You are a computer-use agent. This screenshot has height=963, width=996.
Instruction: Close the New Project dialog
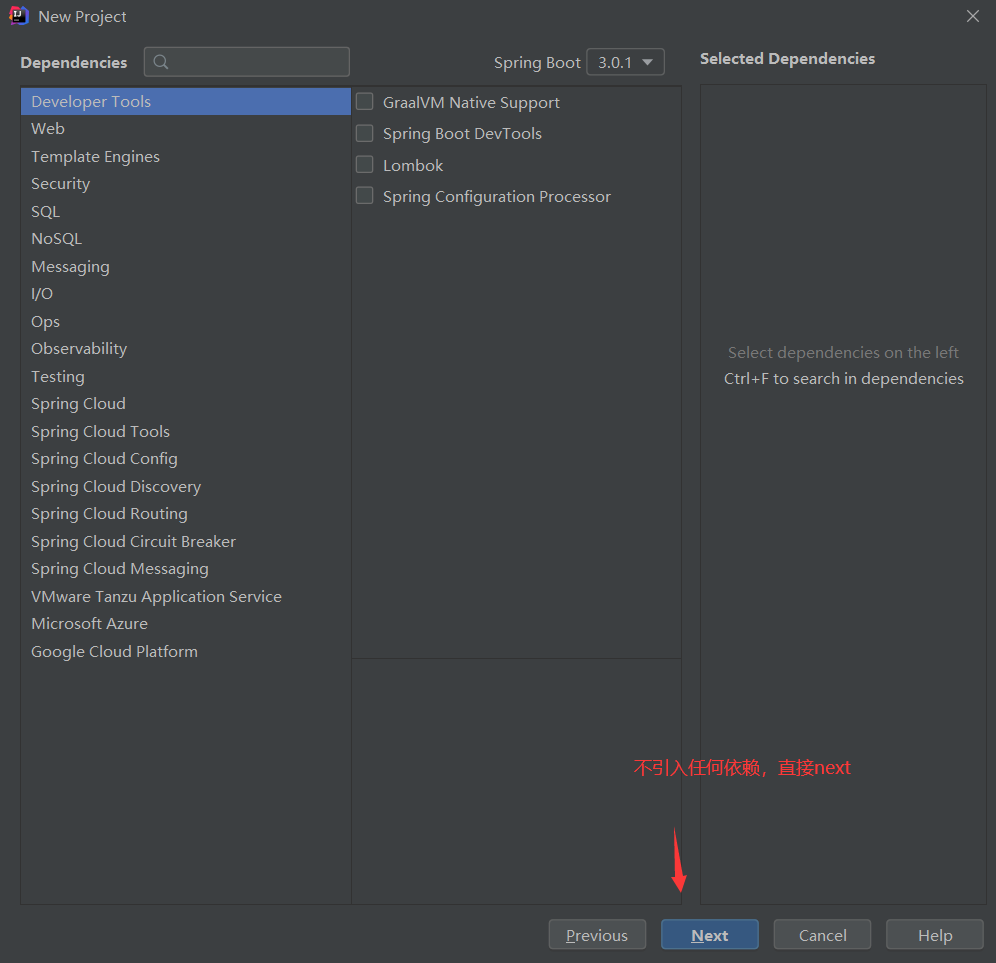point(972,16)
